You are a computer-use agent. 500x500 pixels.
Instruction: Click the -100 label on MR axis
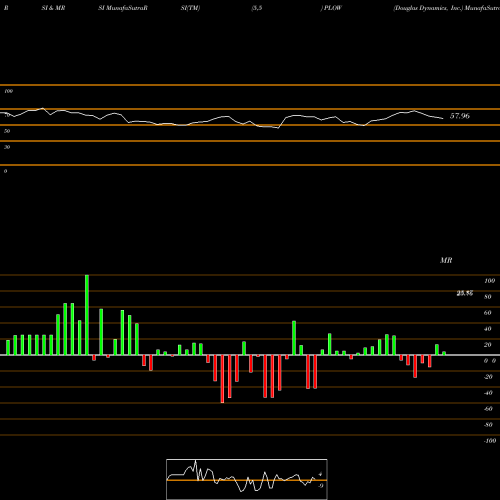click(x=490, y=441)
